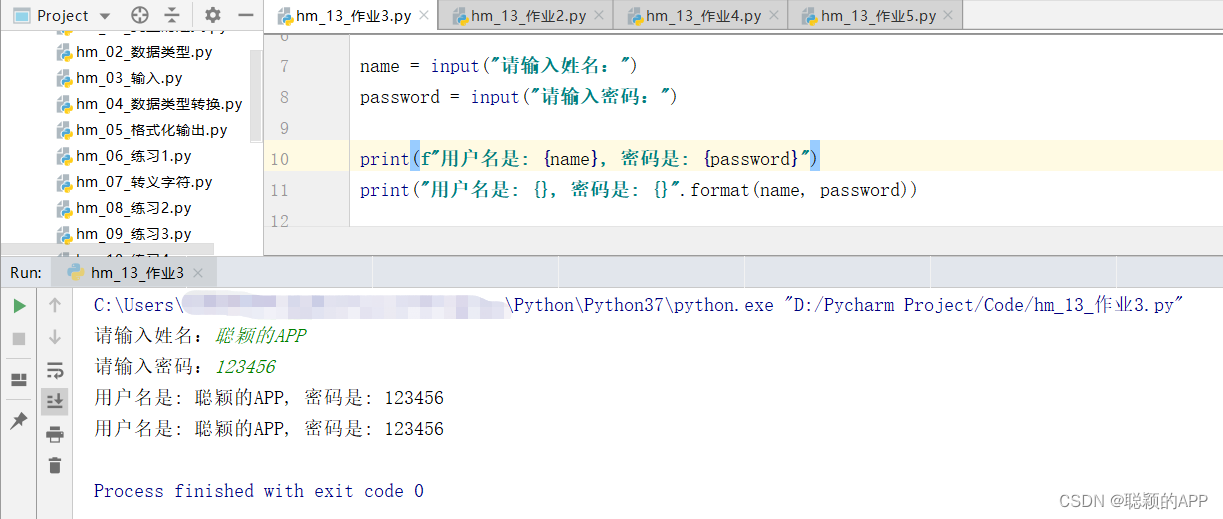Screen dimensions: 1223x519
Task: Click the .format(name, password) print line
Action: click(639, 190)
